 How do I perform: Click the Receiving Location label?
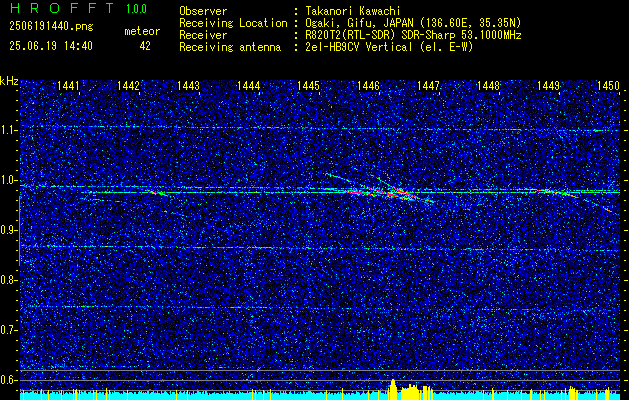point(233,23)
